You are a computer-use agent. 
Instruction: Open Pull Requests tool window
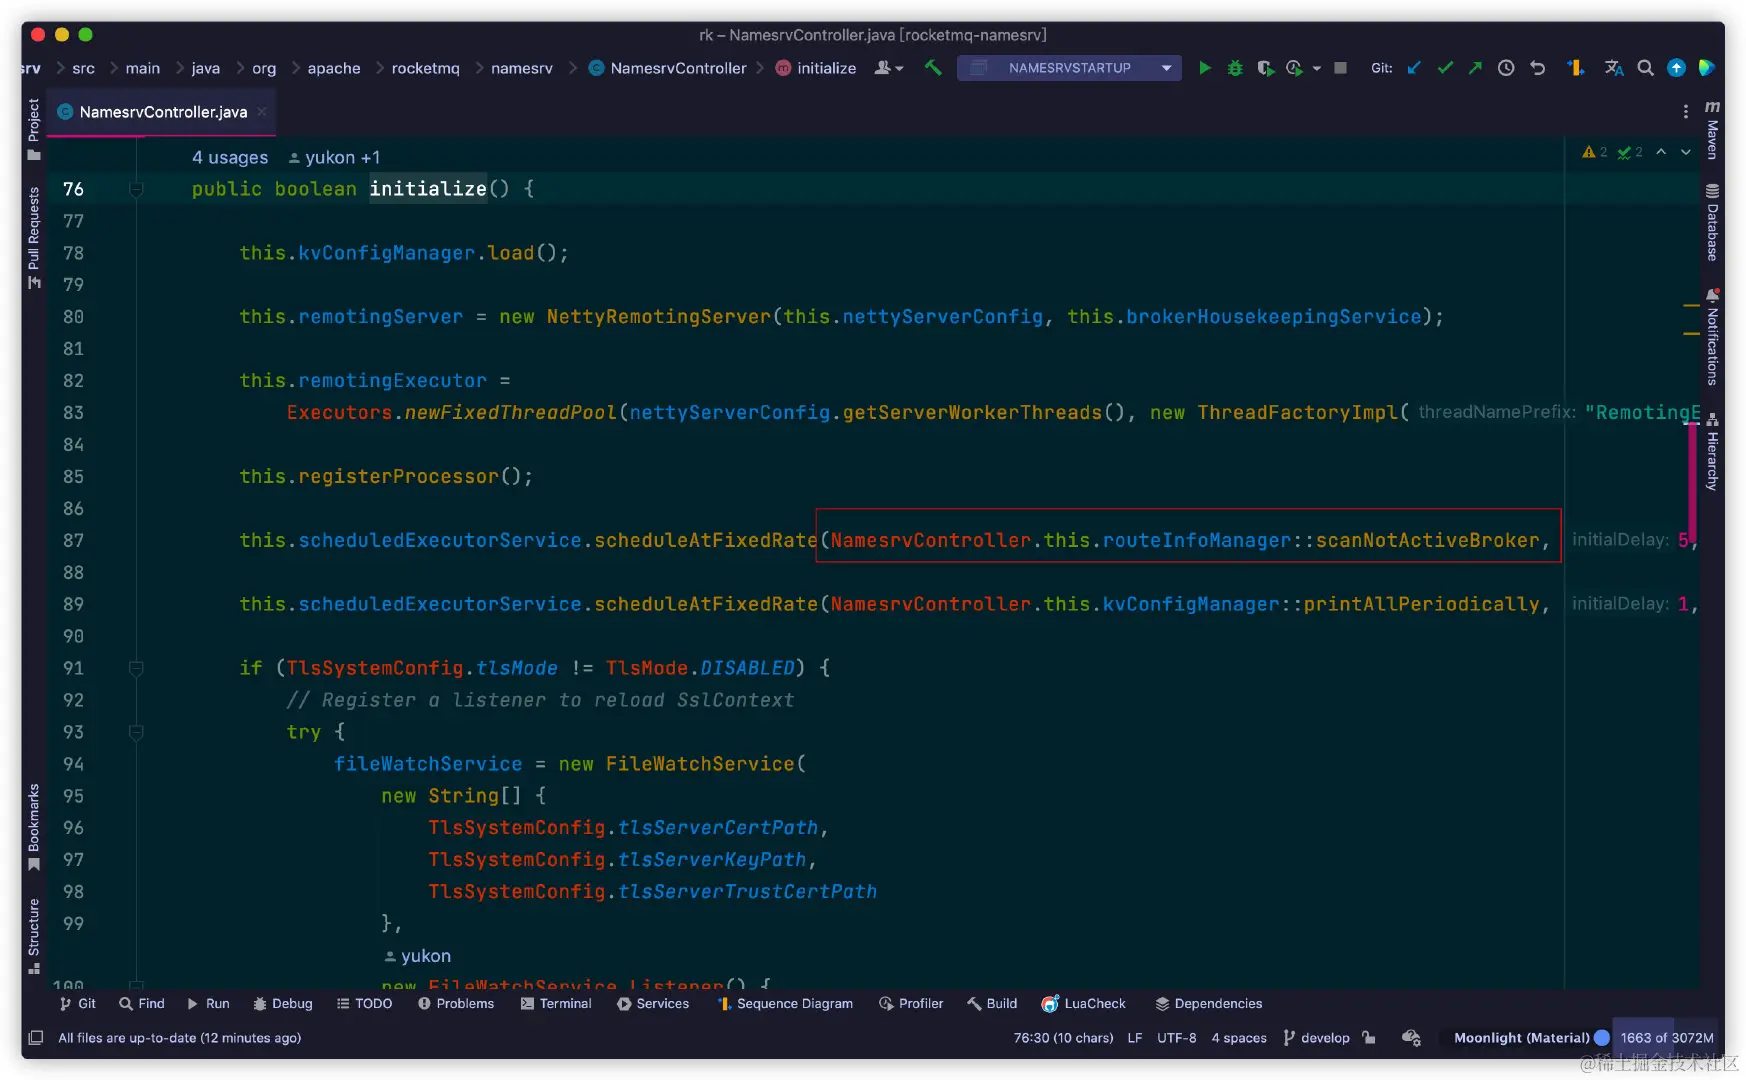(34, 238)
